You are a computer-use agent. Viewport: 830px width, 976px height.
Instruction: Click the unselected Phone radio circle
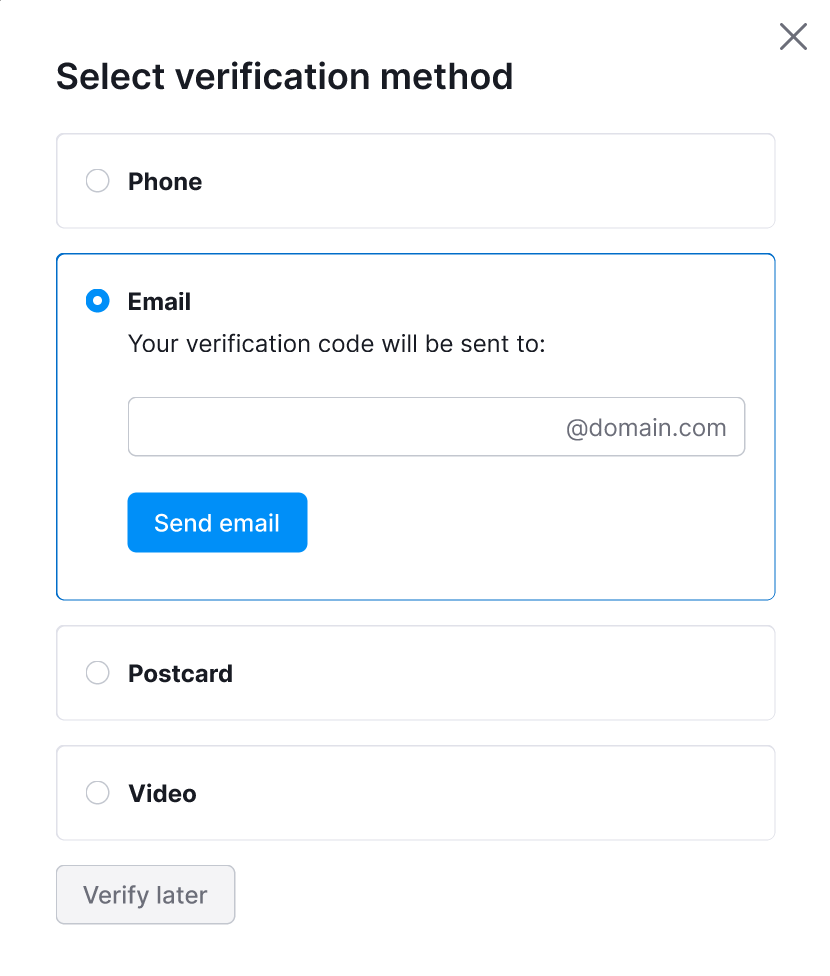[97, 181]
